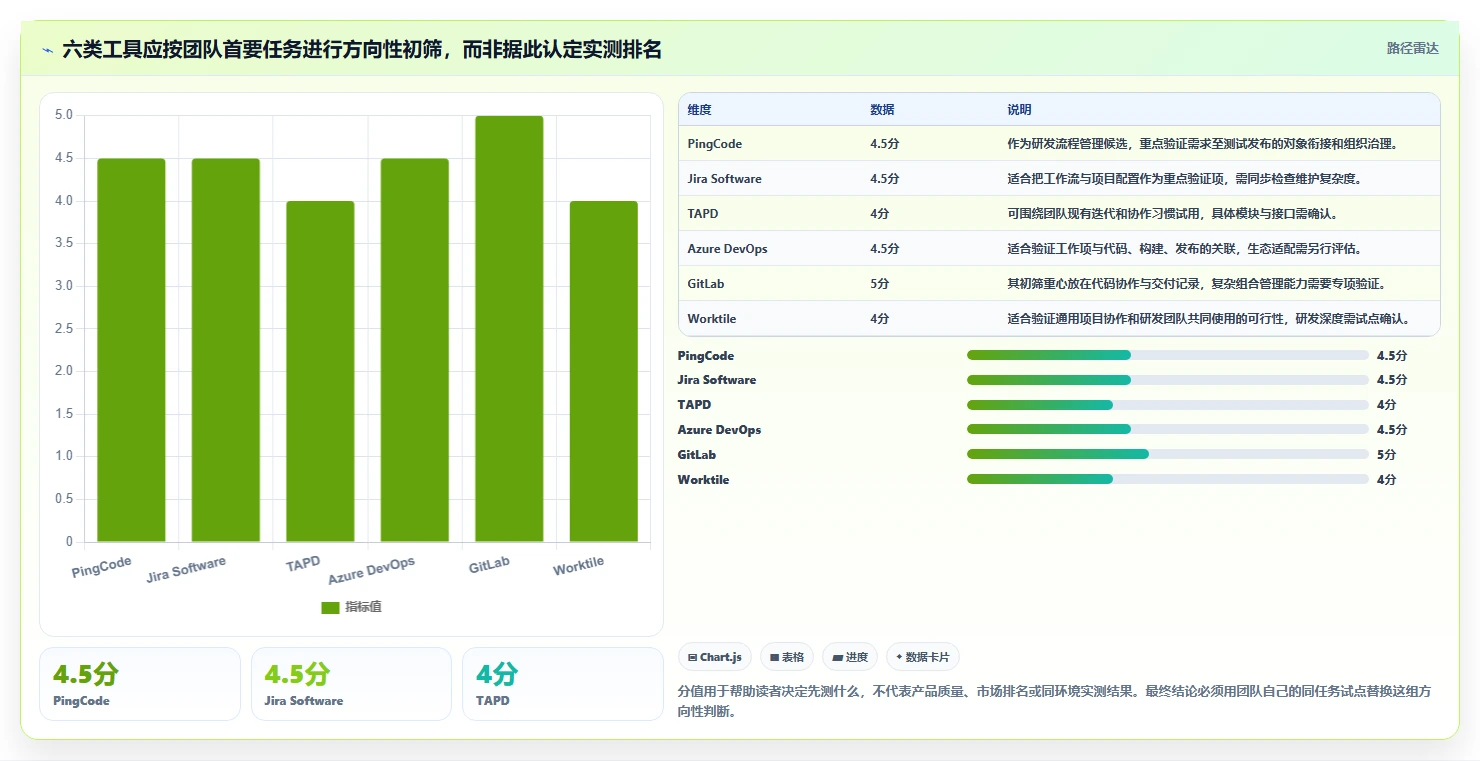Click the Jira Software x-axis label
The height and width of the screenshot is (761, 1480).
click(x=186, y=569)
